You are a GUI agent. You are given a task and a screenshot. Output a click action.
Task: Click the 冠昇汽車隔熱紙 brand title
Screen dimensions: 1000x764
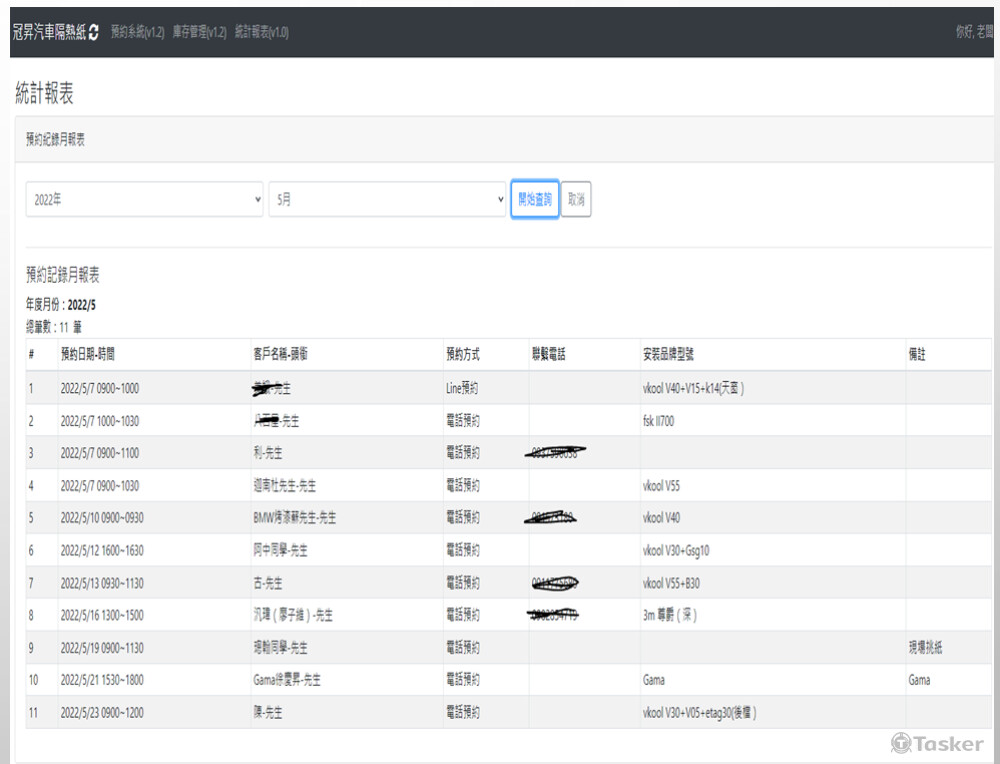(49, 32)
